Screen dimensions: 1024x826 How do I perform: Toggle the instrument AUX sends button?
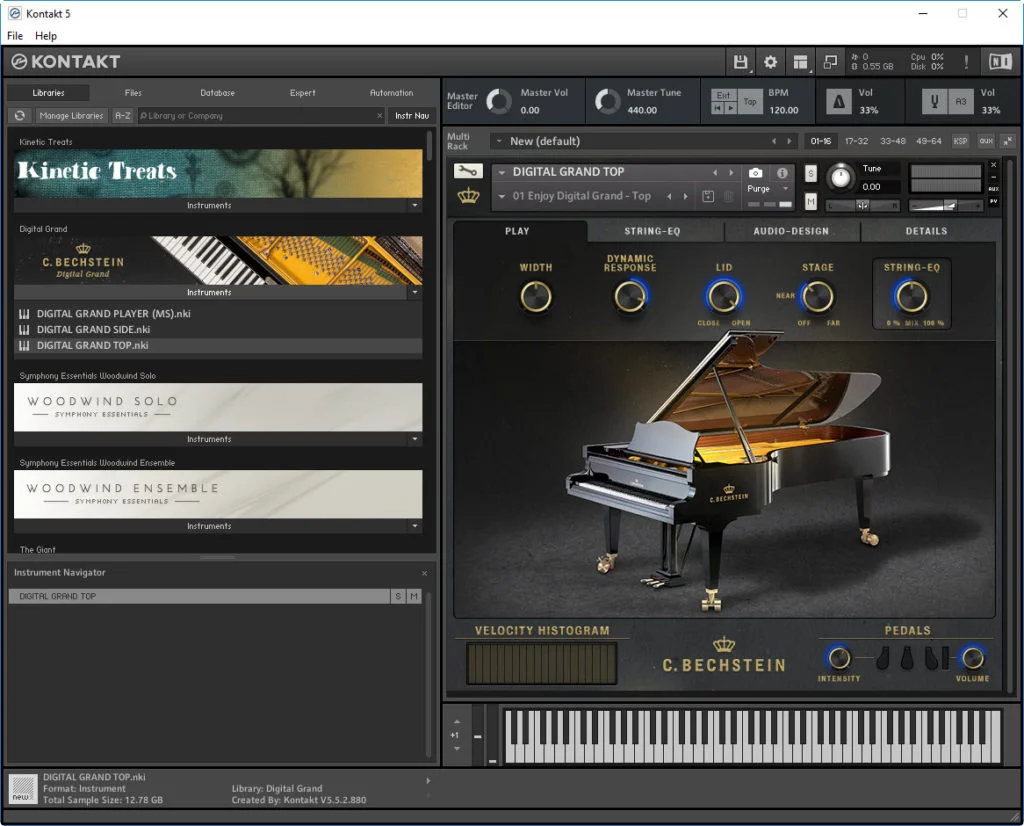pos(993,189)
